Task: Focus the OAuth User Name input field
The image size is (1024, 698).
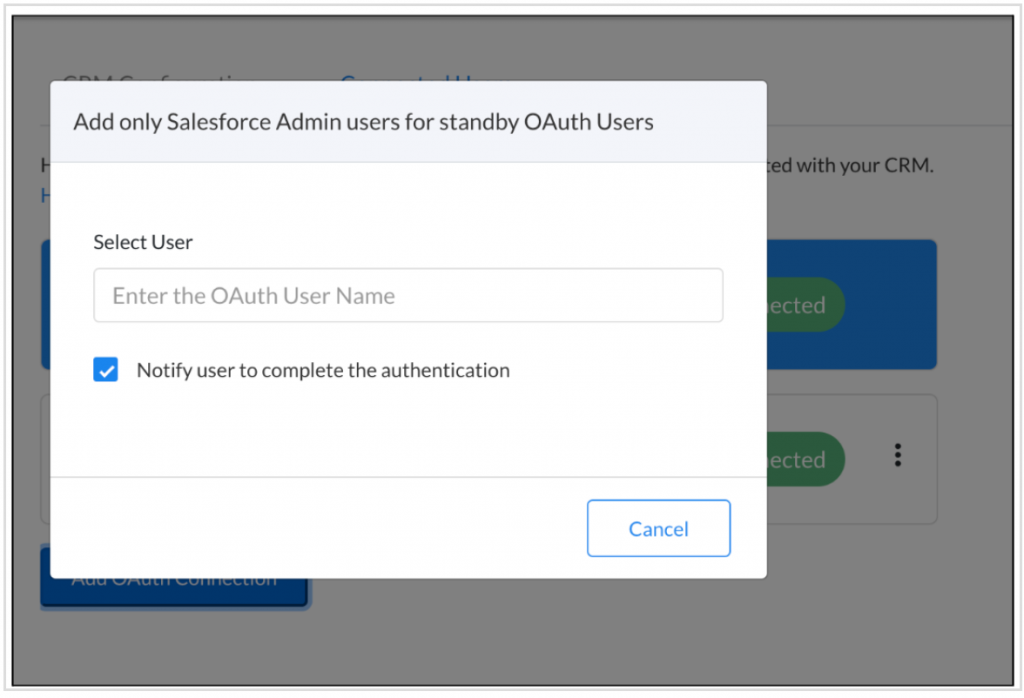Action: click(x=408, y=295)
